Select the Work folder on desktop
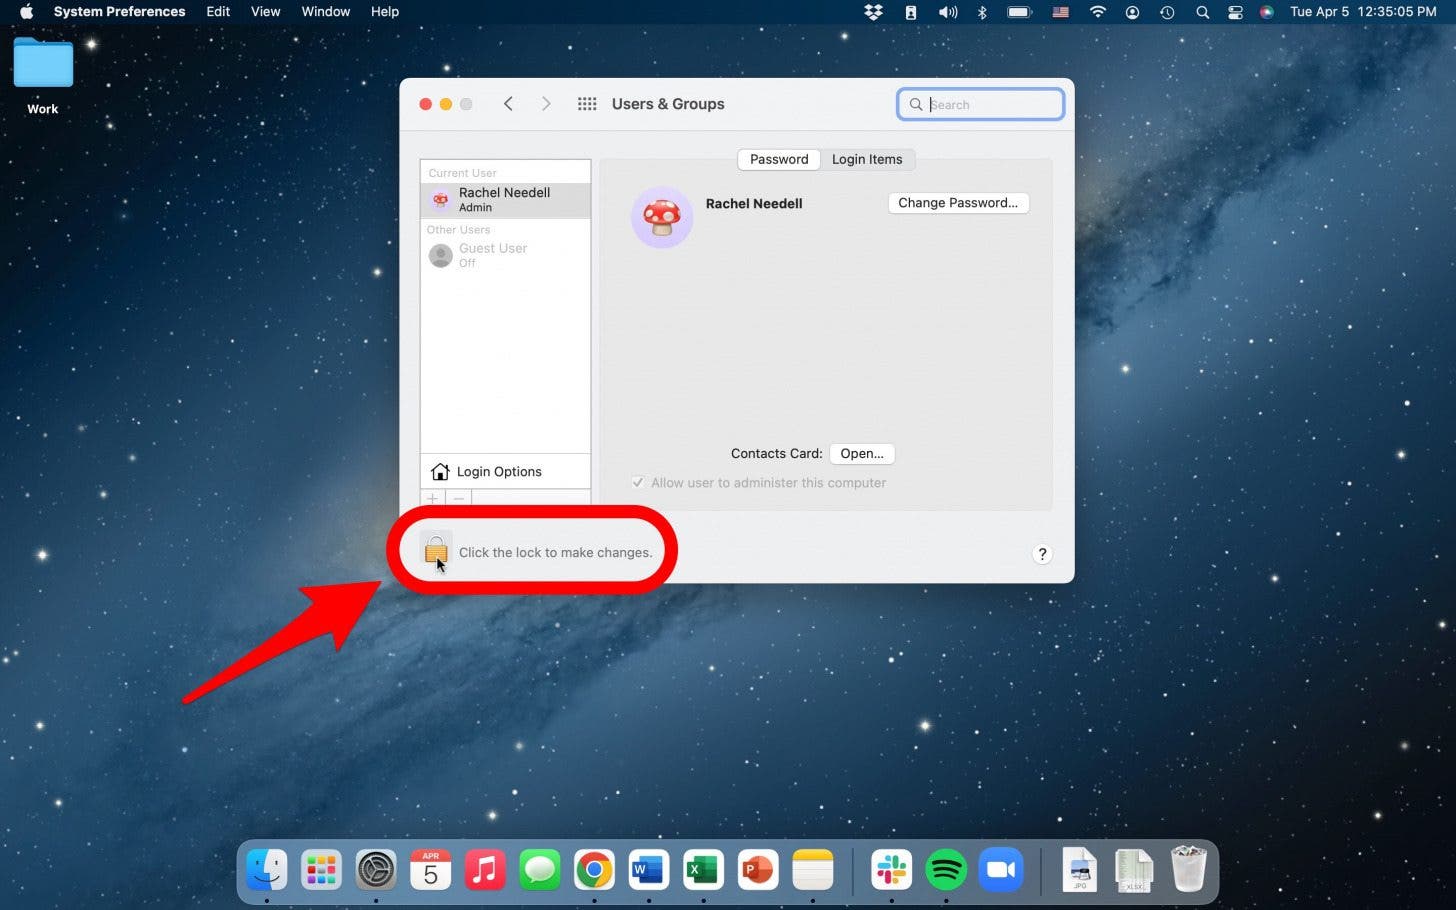1456x910 pixels. pos(43,75)
